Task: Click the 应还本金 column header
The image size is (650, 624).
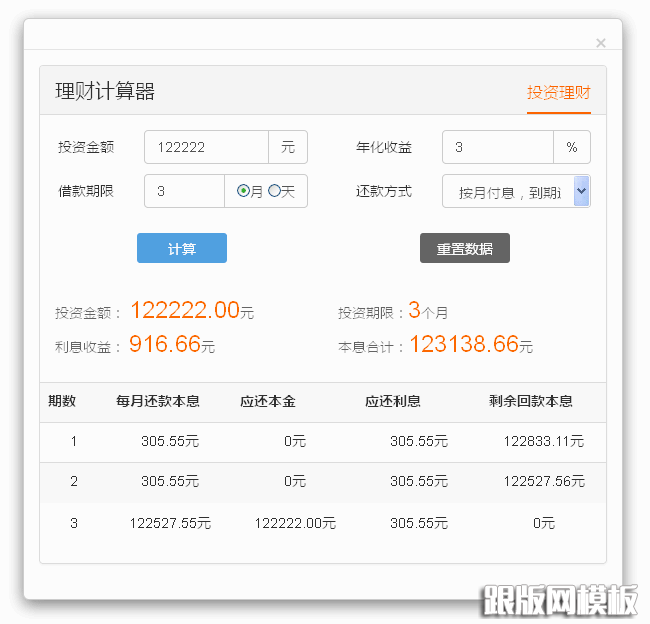Action: 267,401
